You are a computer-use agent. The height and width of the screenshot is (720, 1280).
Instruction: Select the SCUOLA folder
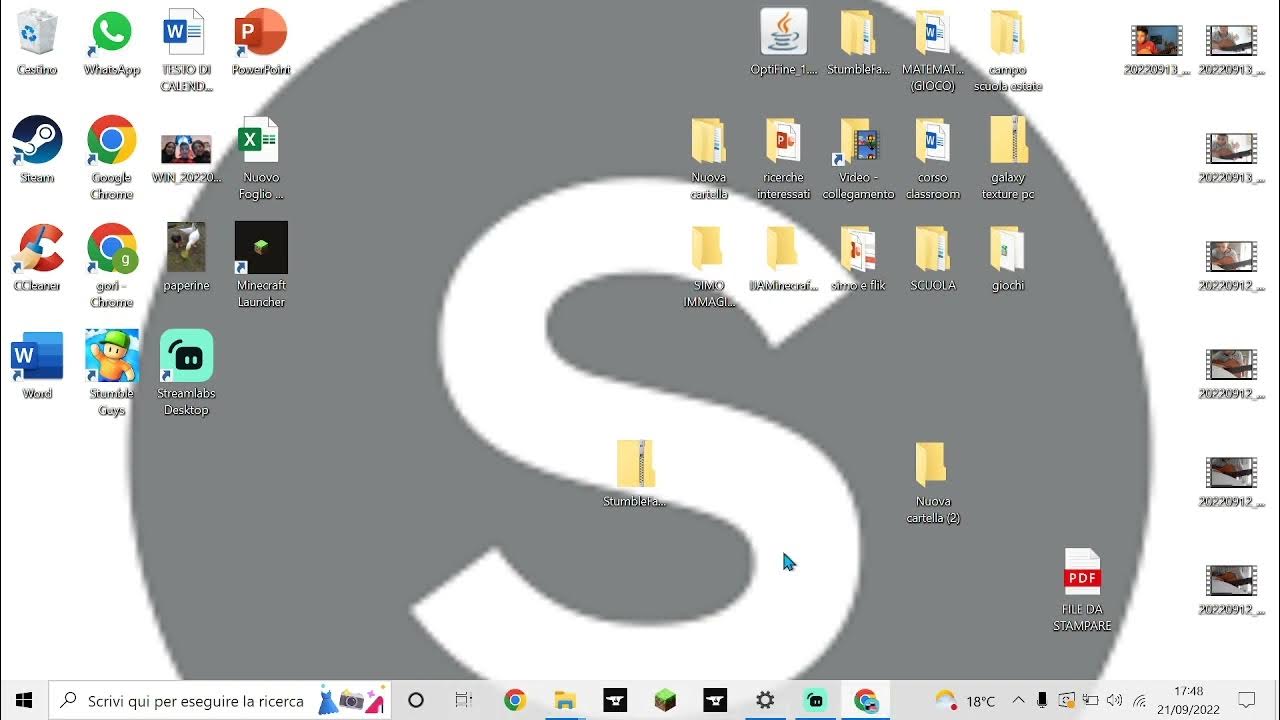click(933, 259)
